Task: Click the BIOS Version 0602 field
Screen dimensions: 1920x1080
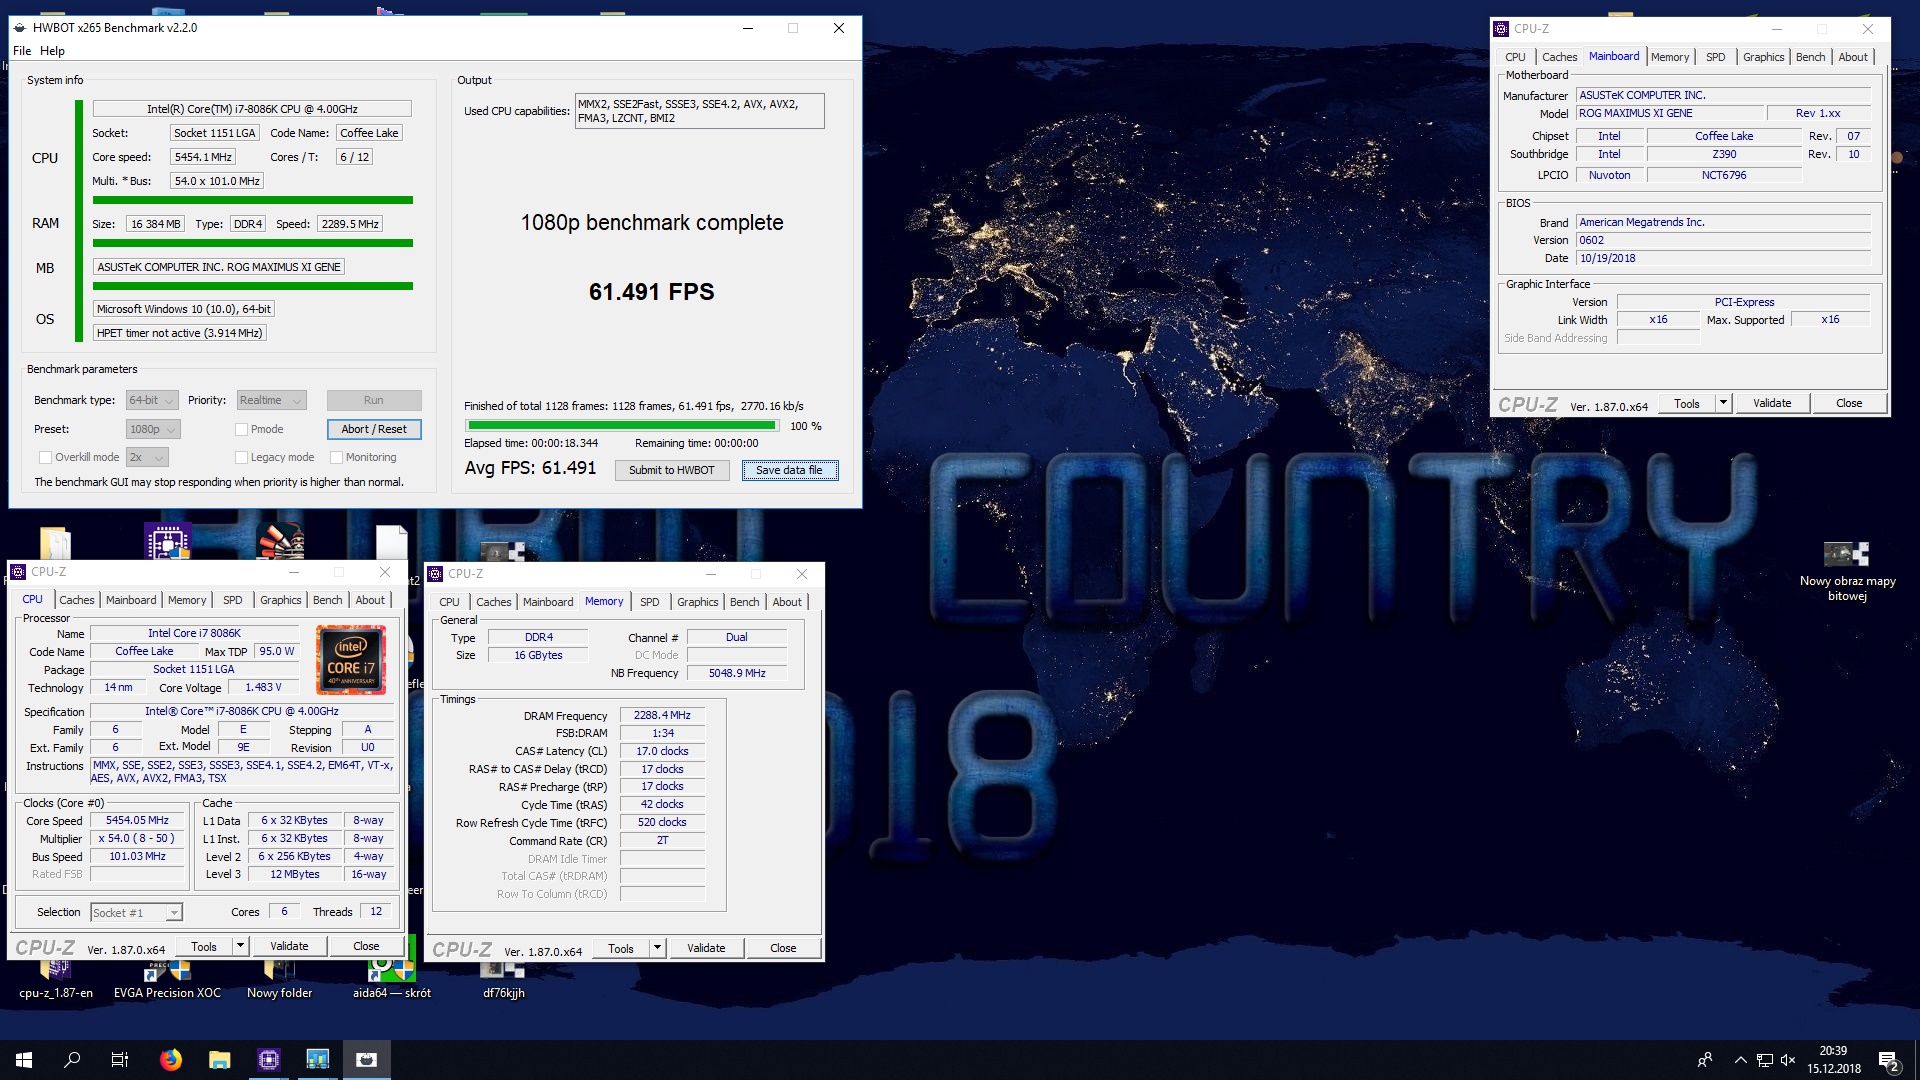Action: coord(1723,240)
